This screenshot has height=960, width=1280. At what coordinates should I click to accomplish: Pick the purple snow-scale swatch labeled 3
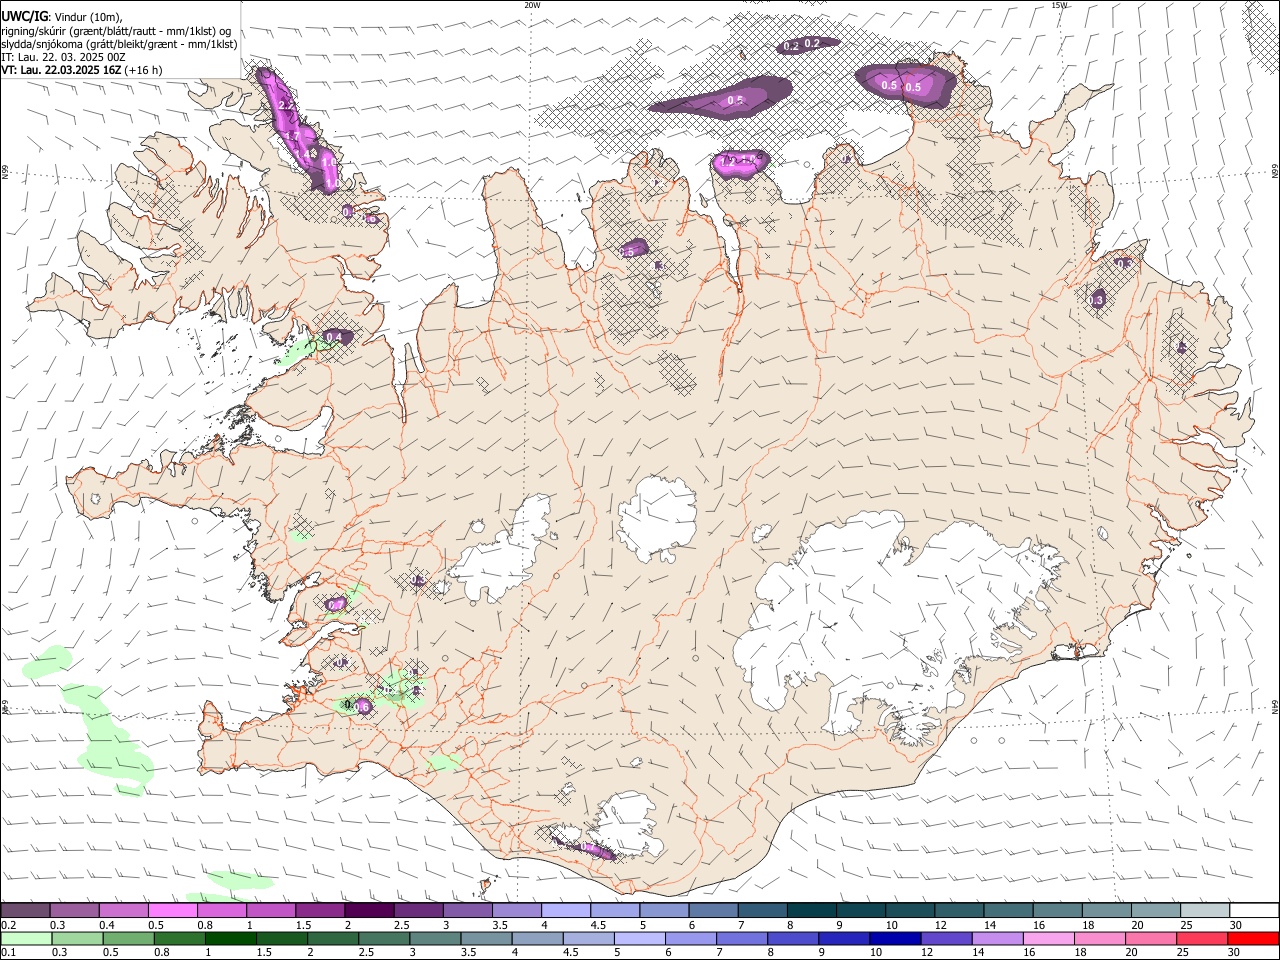pyautogui.click(x=467, y=910)
